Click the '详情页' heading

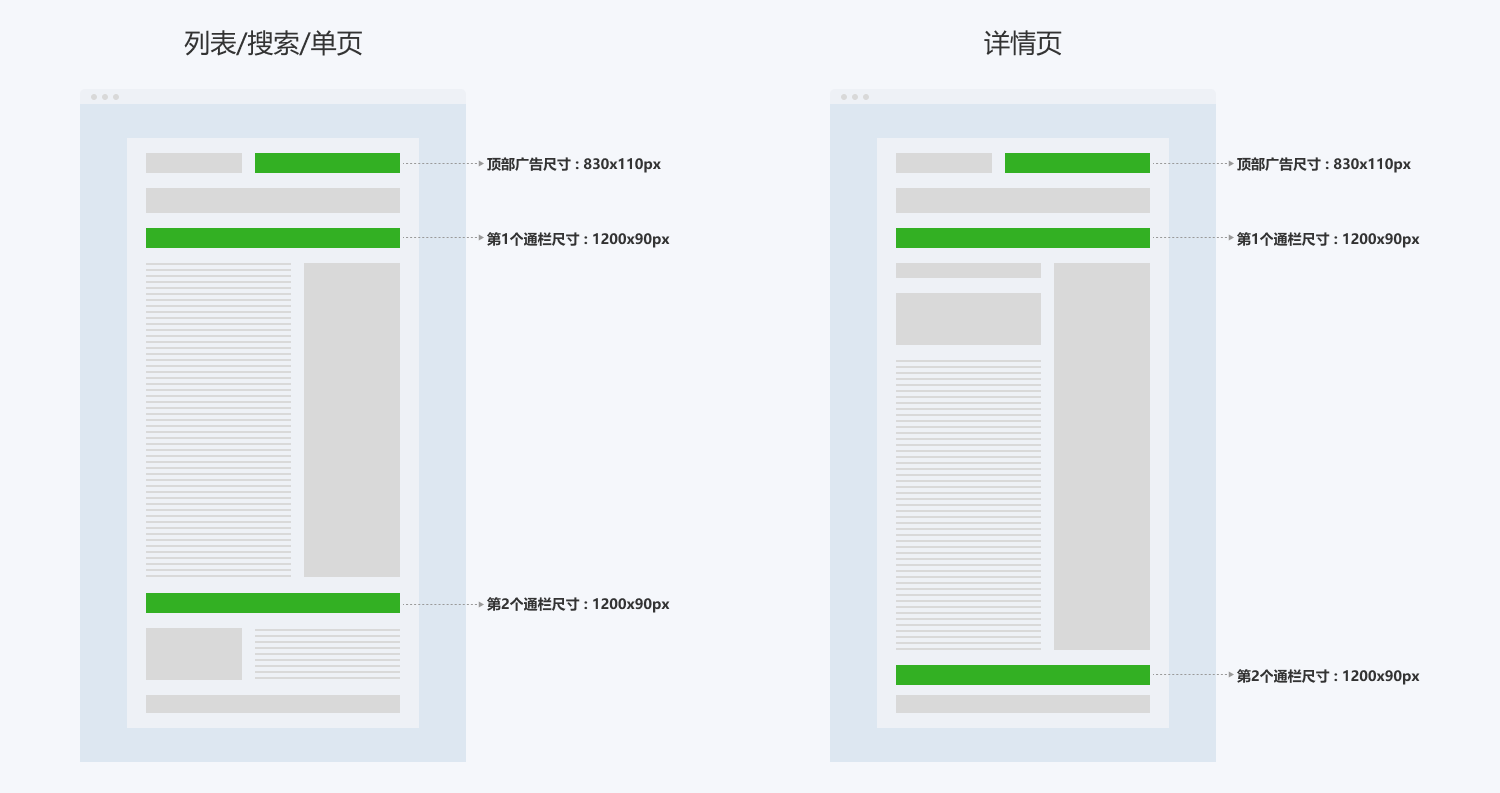coord(1023,44)
